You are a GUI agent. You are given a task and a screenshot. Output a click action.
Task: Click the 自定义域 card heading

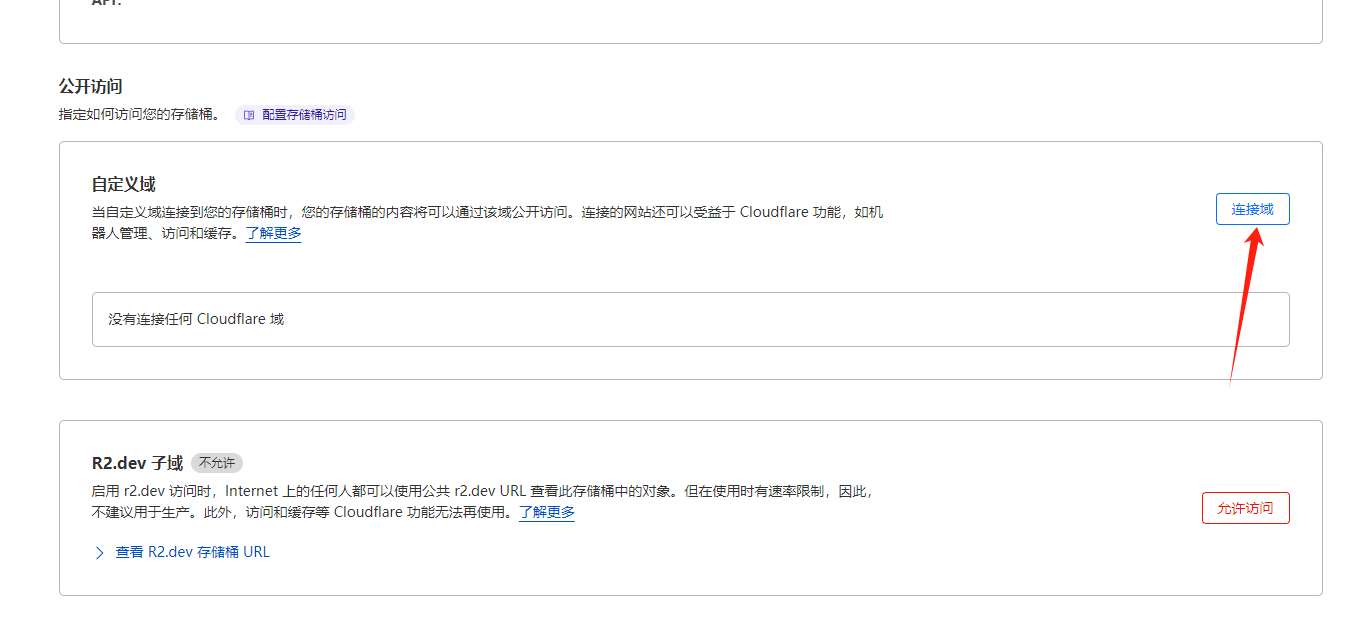tap(123, 184)
